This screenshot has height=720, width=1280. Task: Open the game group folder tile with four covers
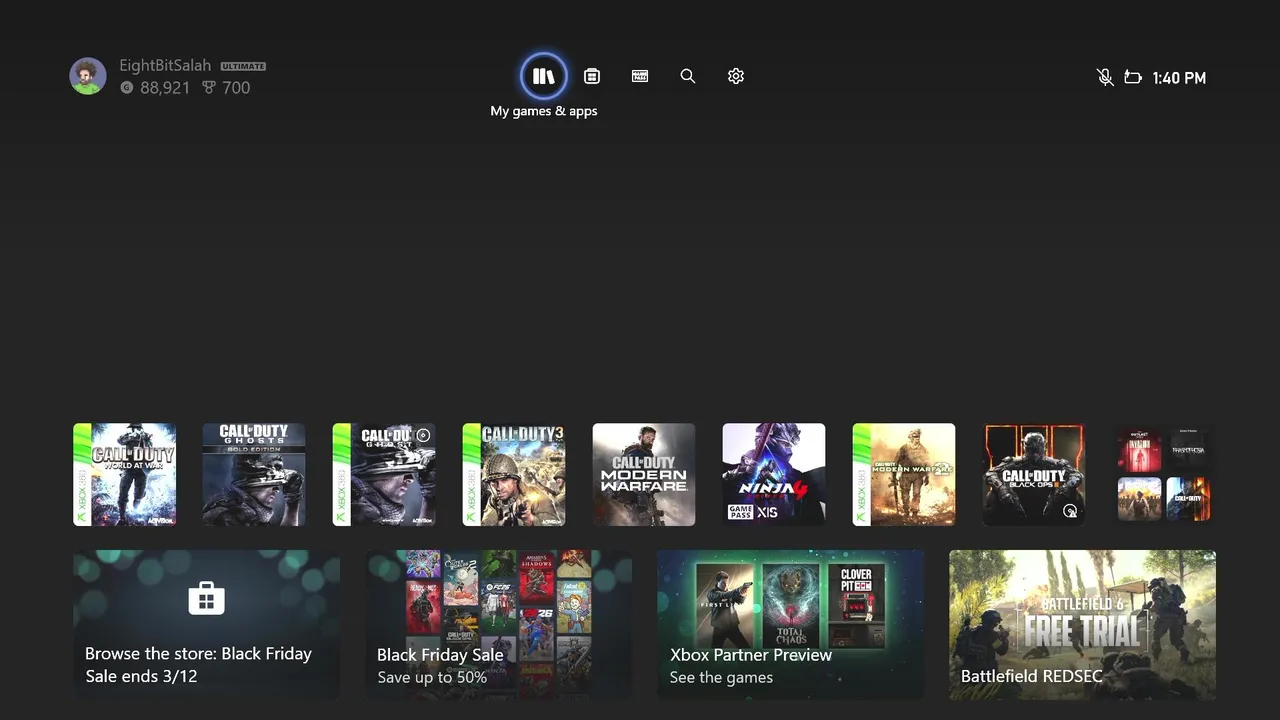point(1164,474)
